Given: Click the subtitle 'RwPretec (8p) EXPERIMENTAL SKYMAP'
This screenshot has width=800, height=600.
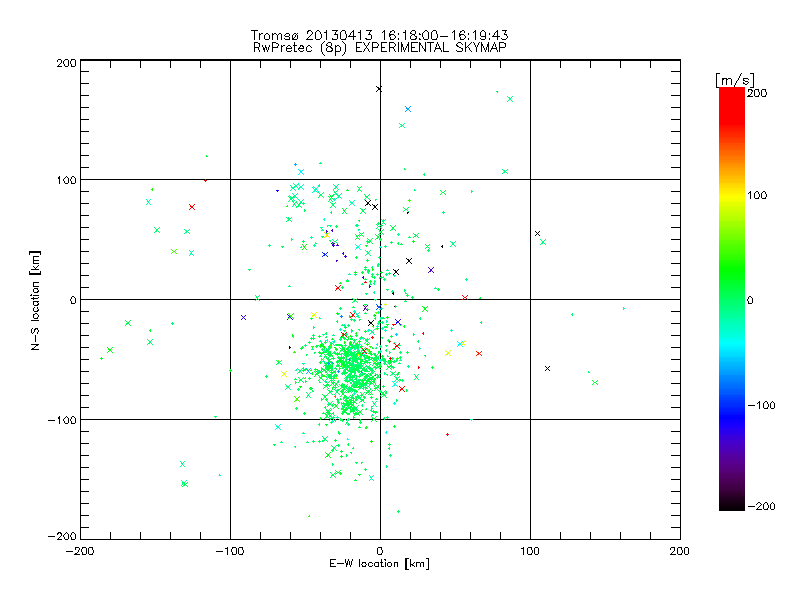Looking at the screenshot, I should tap(380, 48).
